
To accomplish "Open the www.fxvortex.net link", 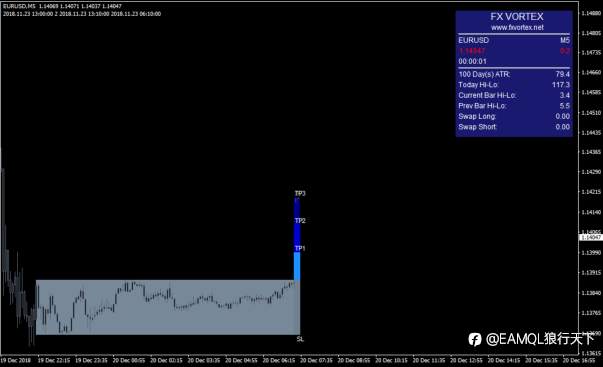I will coord(517,28).
